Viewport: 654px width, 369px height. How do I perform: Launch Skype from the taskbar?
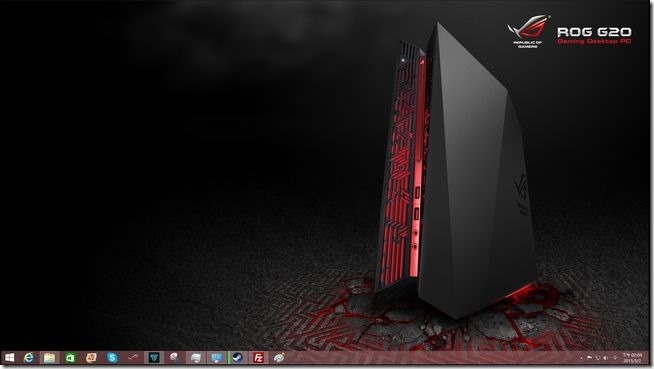pos(112,358)
